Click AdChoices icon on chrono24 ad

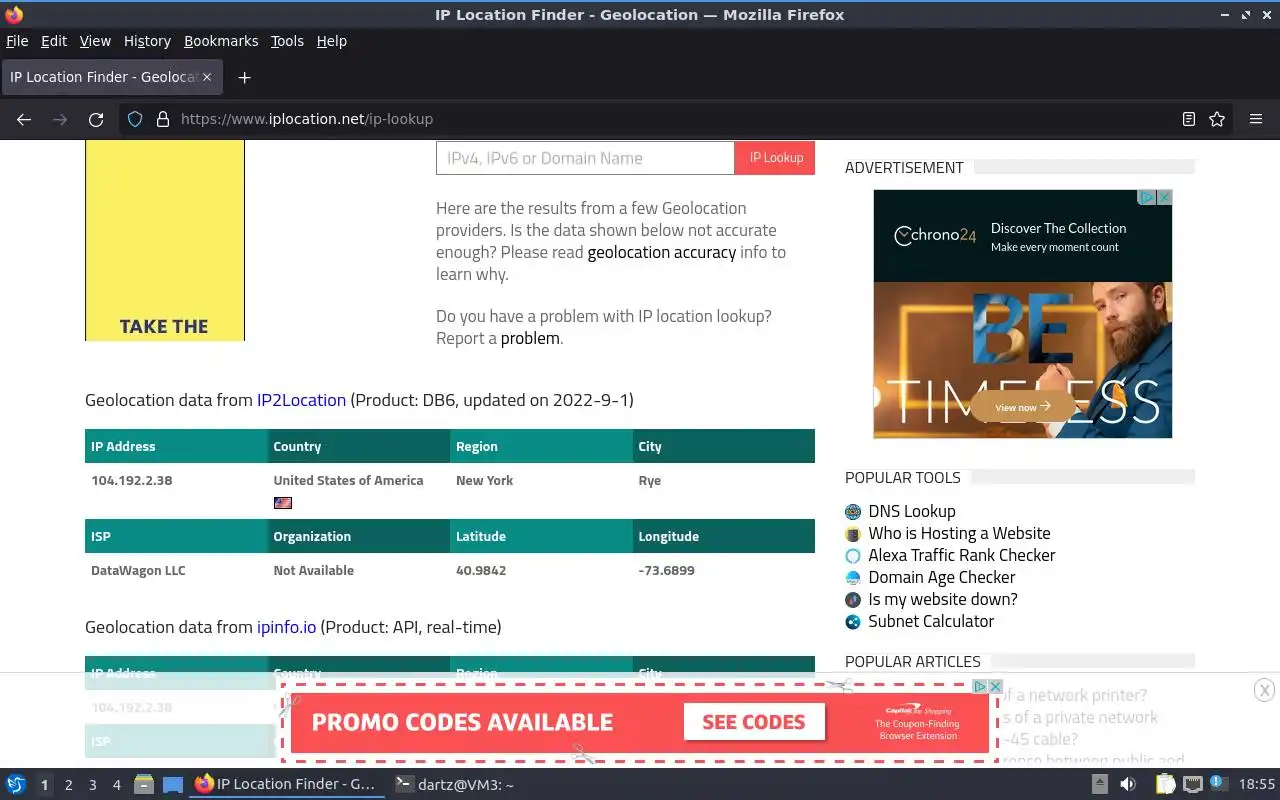pyautogui.click(x=1149, y=198)
